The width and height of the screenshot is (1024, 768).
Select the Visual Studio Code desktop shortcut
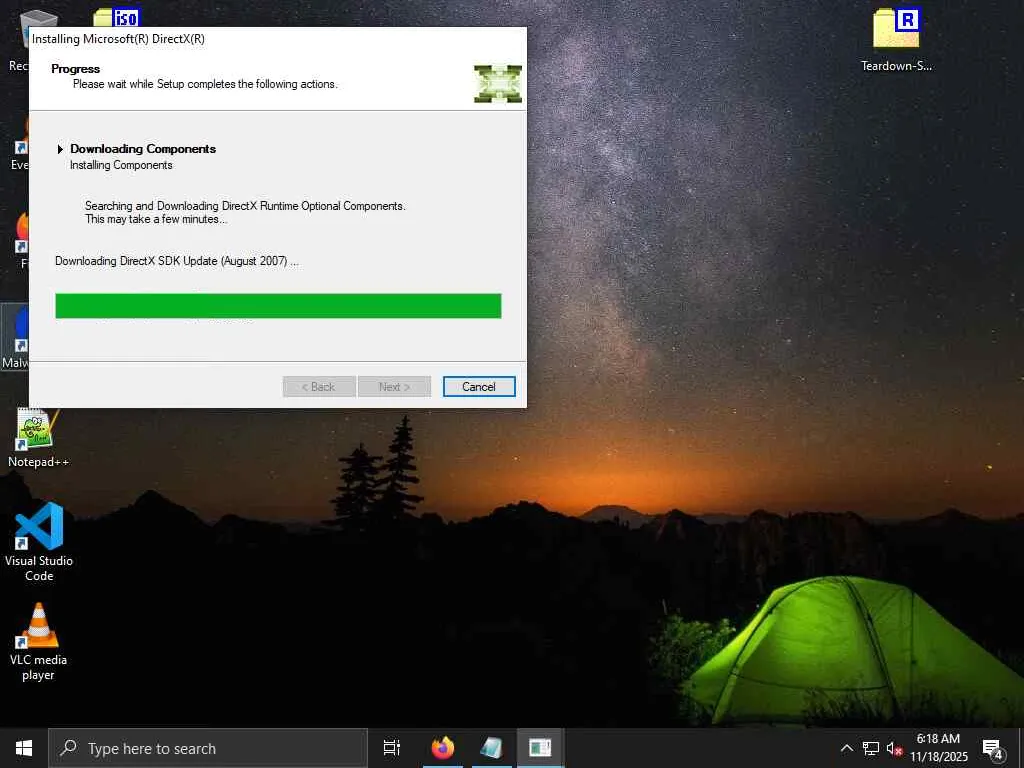click(39, 541)
